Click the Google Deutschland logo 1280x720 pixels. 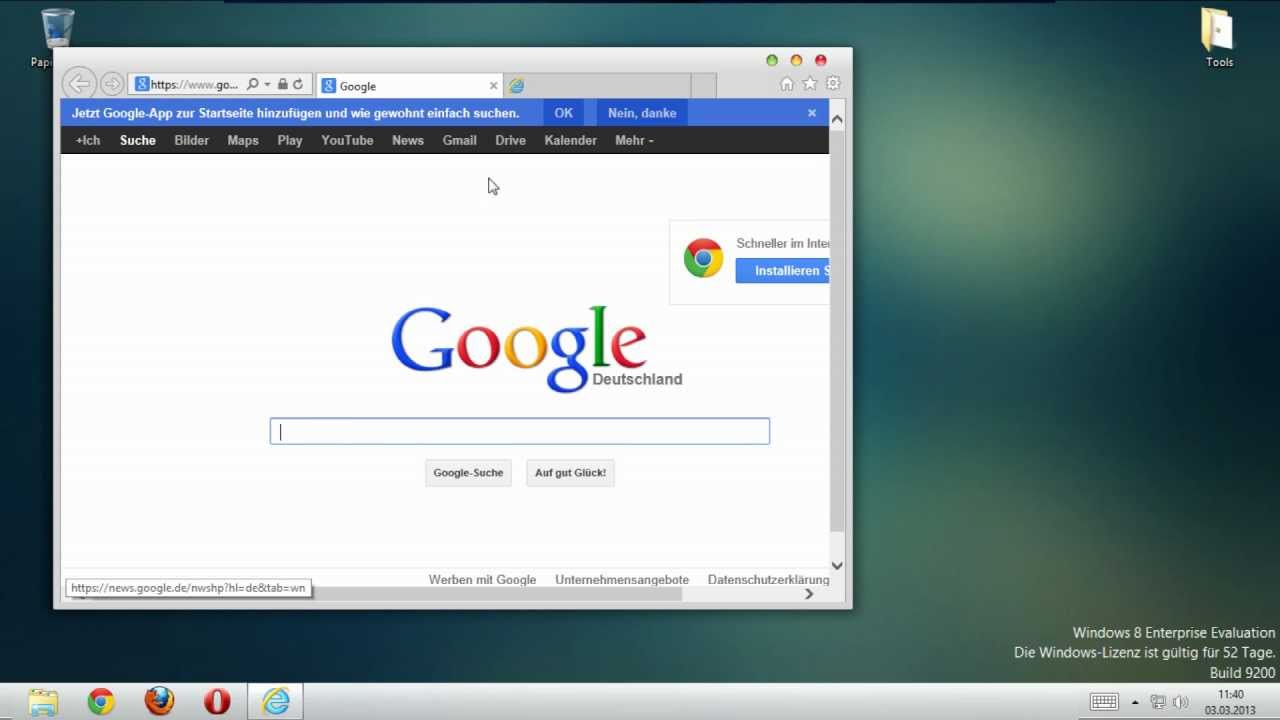pyautogui.click(x=536, y=348)
